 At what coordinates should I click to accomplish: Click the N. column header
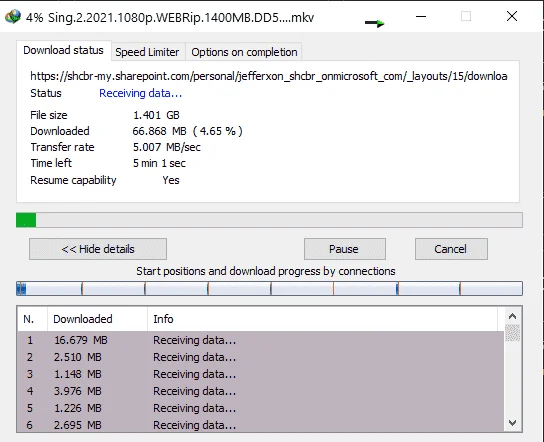pyautogui.click(x=32, y=319)
